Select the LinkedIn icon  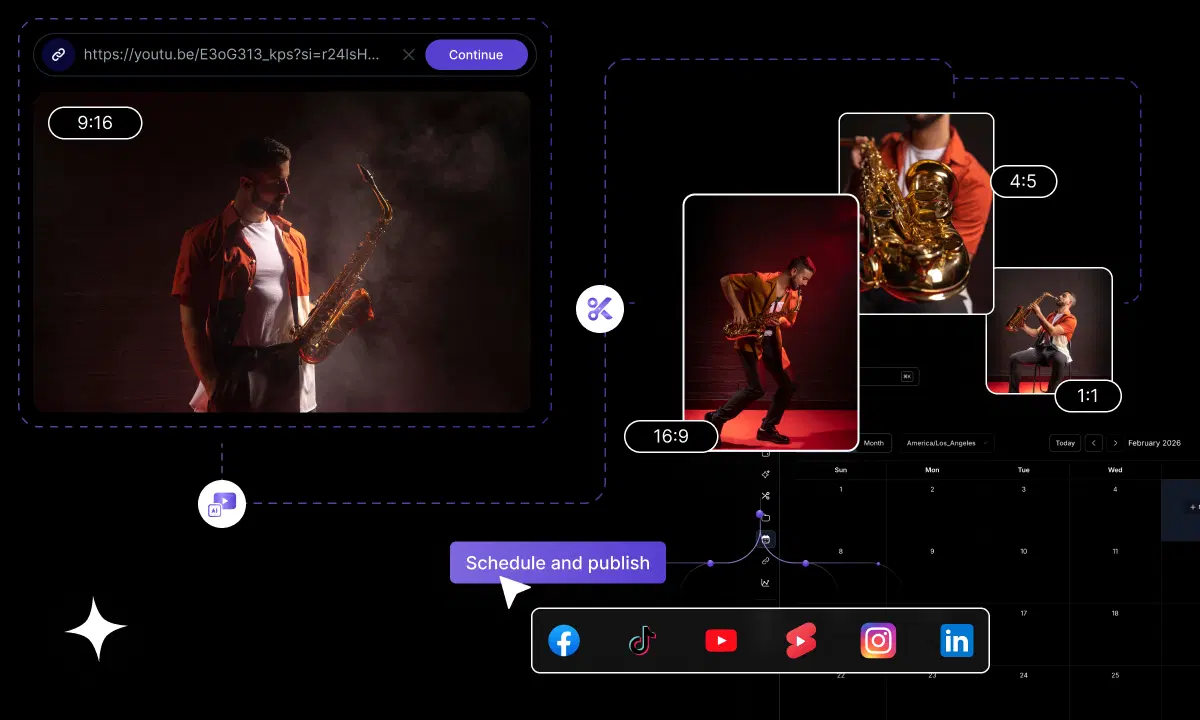[x=956, y=640]
